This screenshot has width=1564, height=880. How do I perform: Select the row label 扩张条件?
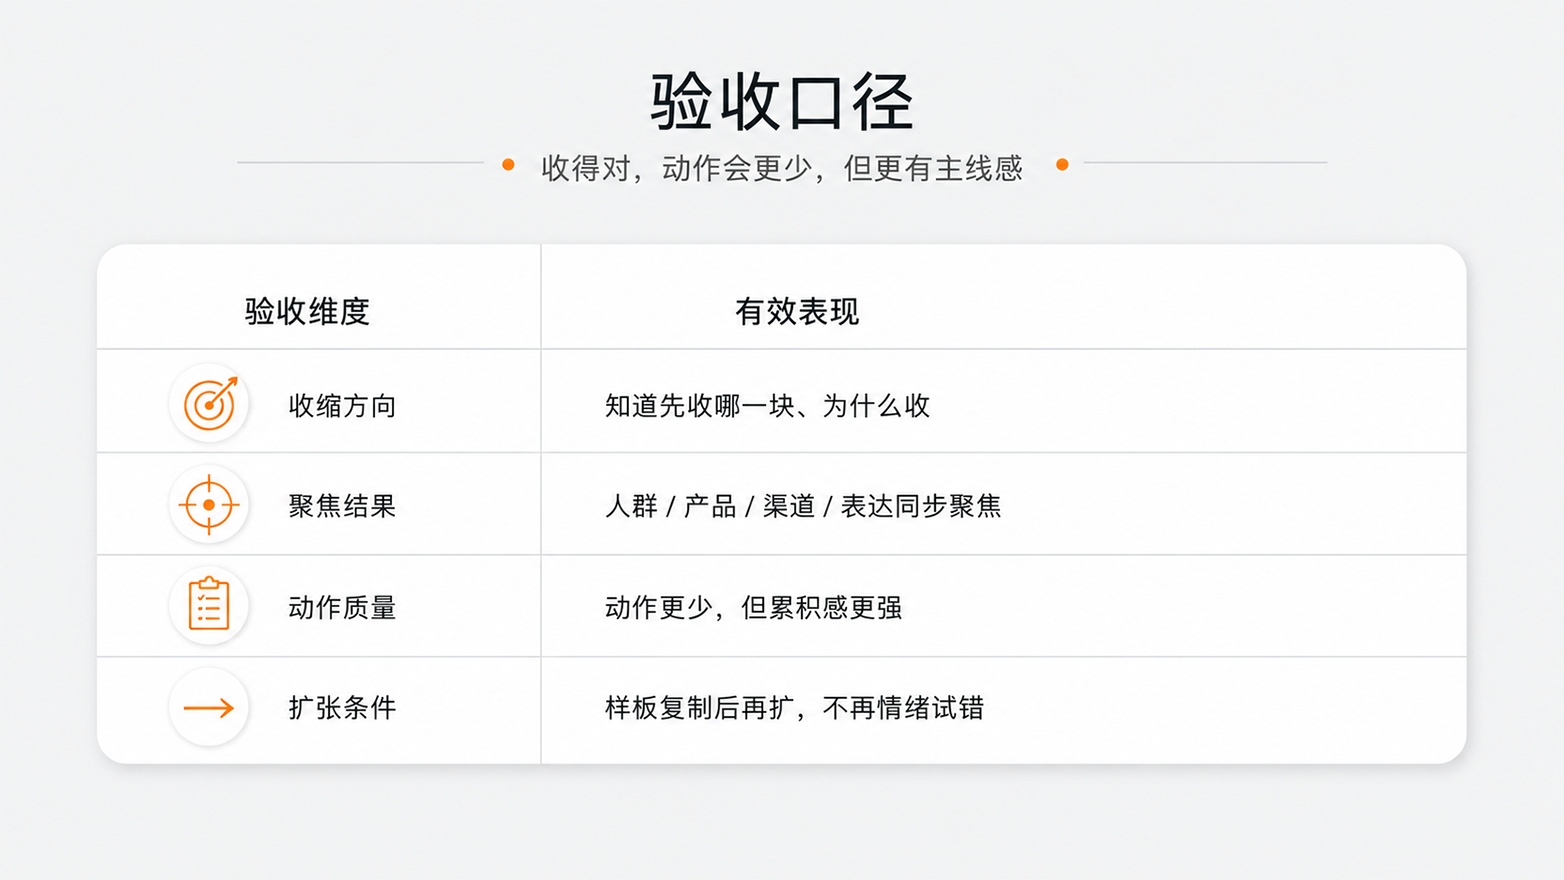[x=342, y=708]
